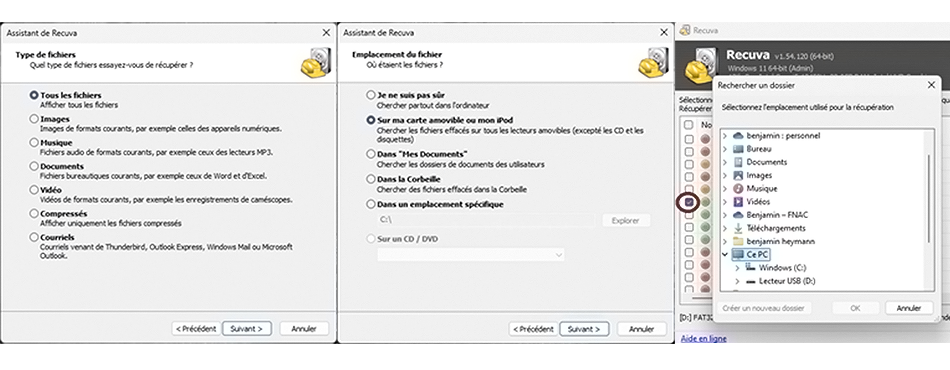Click the Vidéos film icon in the folder tree

pos(738,202)
